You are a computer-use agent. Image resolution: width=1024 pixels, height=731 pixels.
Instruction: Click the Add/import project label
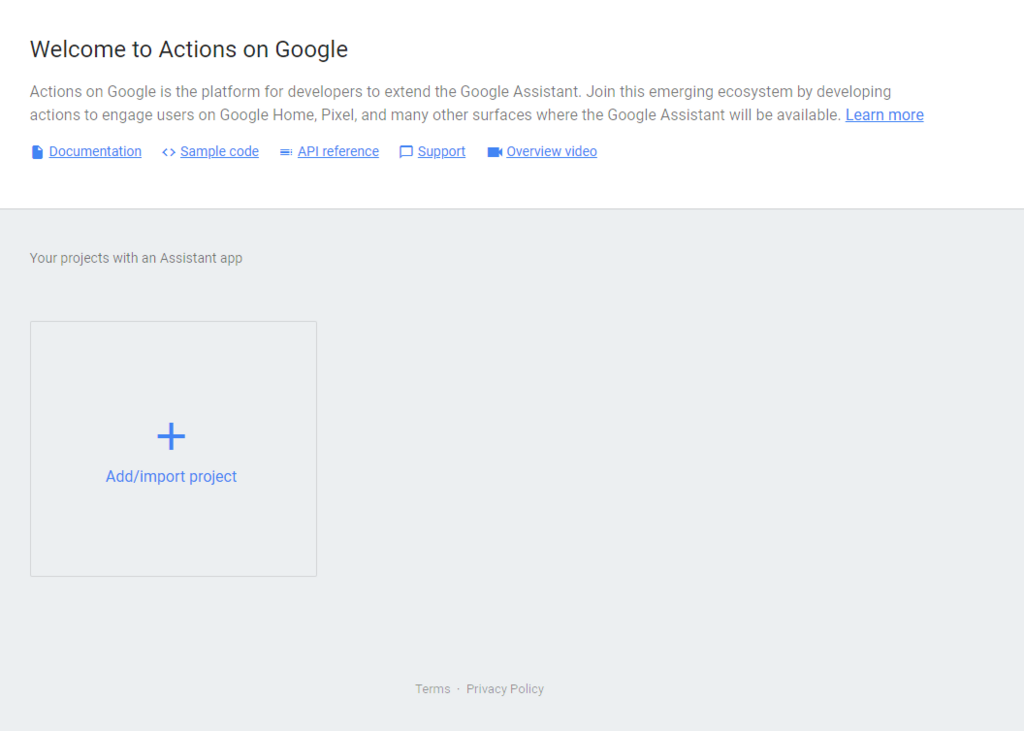[171, 476]
